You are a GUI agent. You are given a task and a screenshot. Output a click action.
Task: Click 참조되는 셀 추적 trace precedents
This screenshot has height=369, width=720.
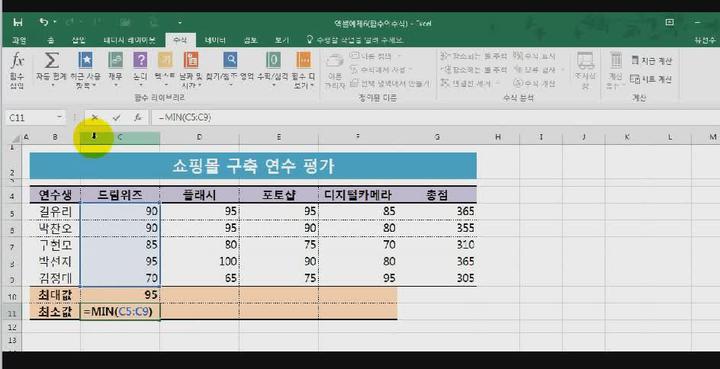(474, 56)
